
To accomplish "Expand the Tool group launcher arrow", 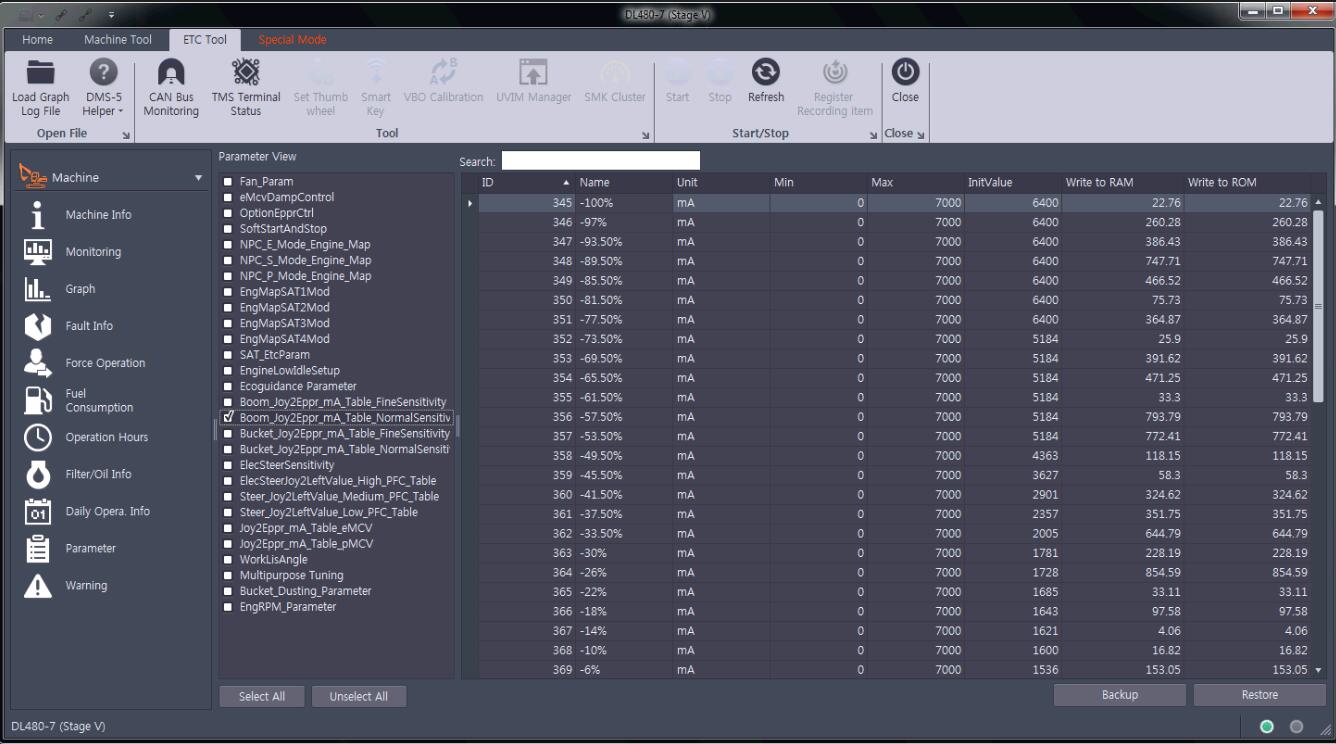I will pos(645,134).
